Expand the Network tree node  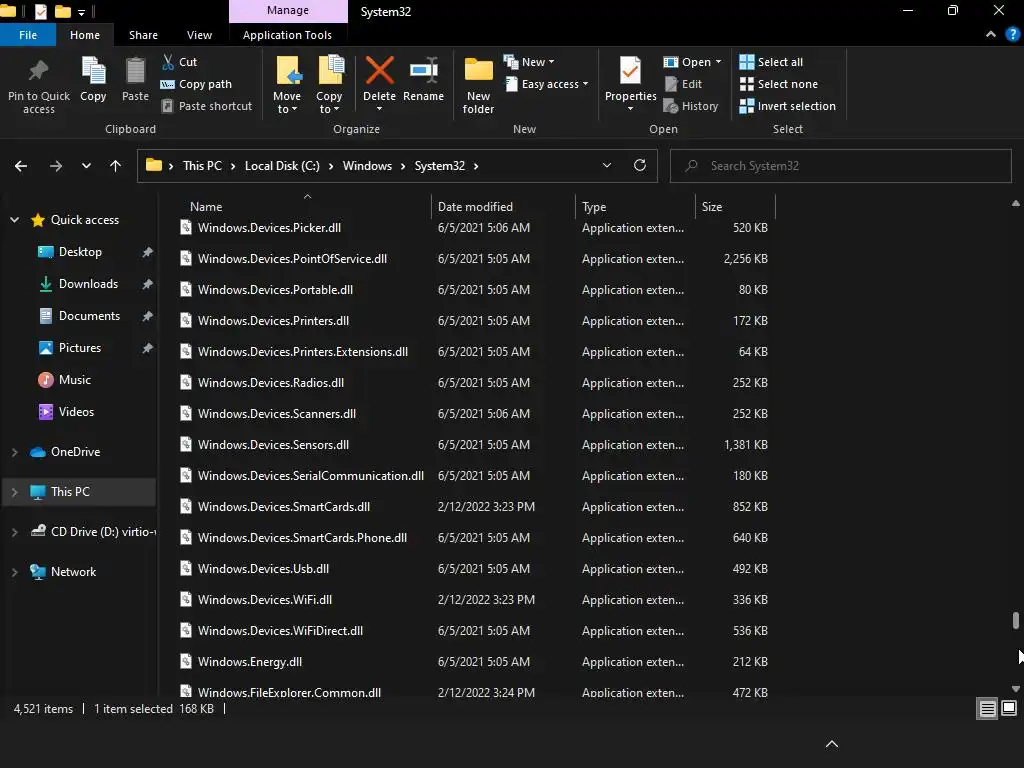14,572
